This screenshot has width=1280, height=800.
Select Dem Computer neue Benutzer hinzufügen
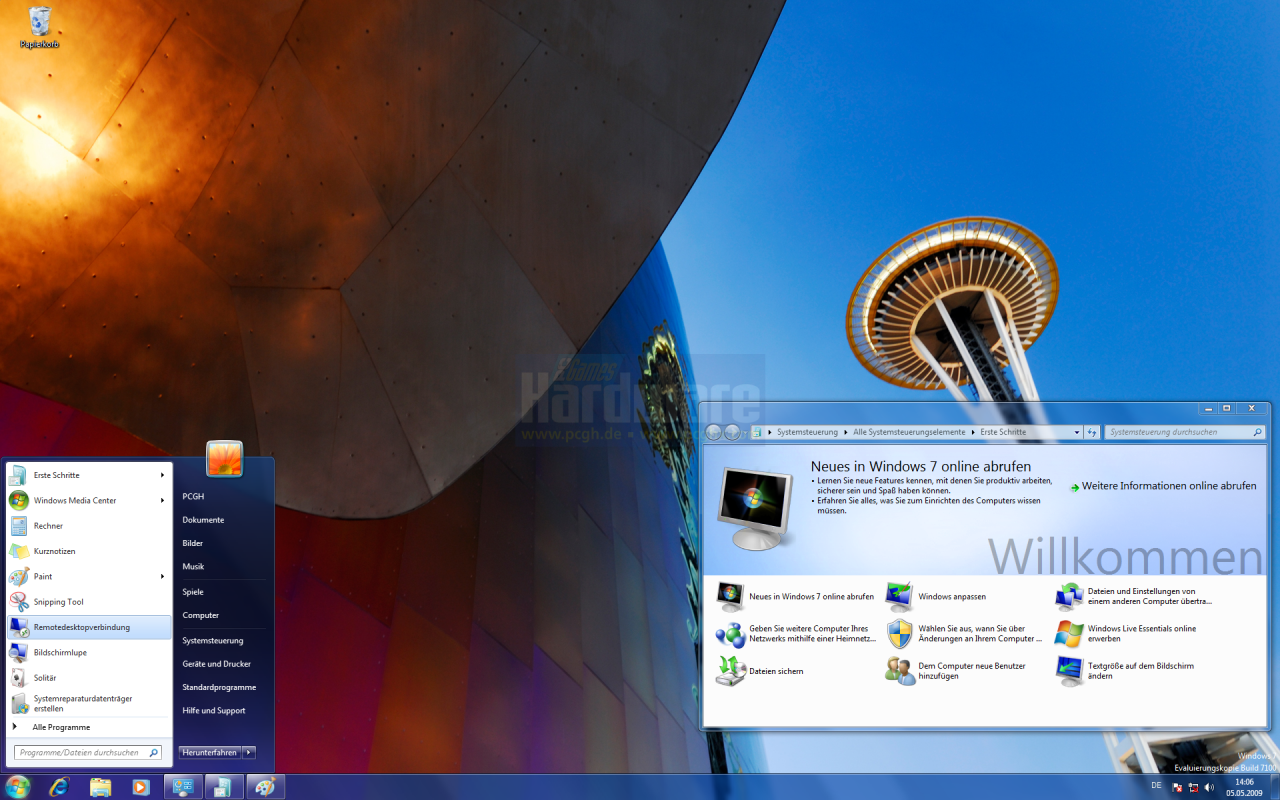956,671
